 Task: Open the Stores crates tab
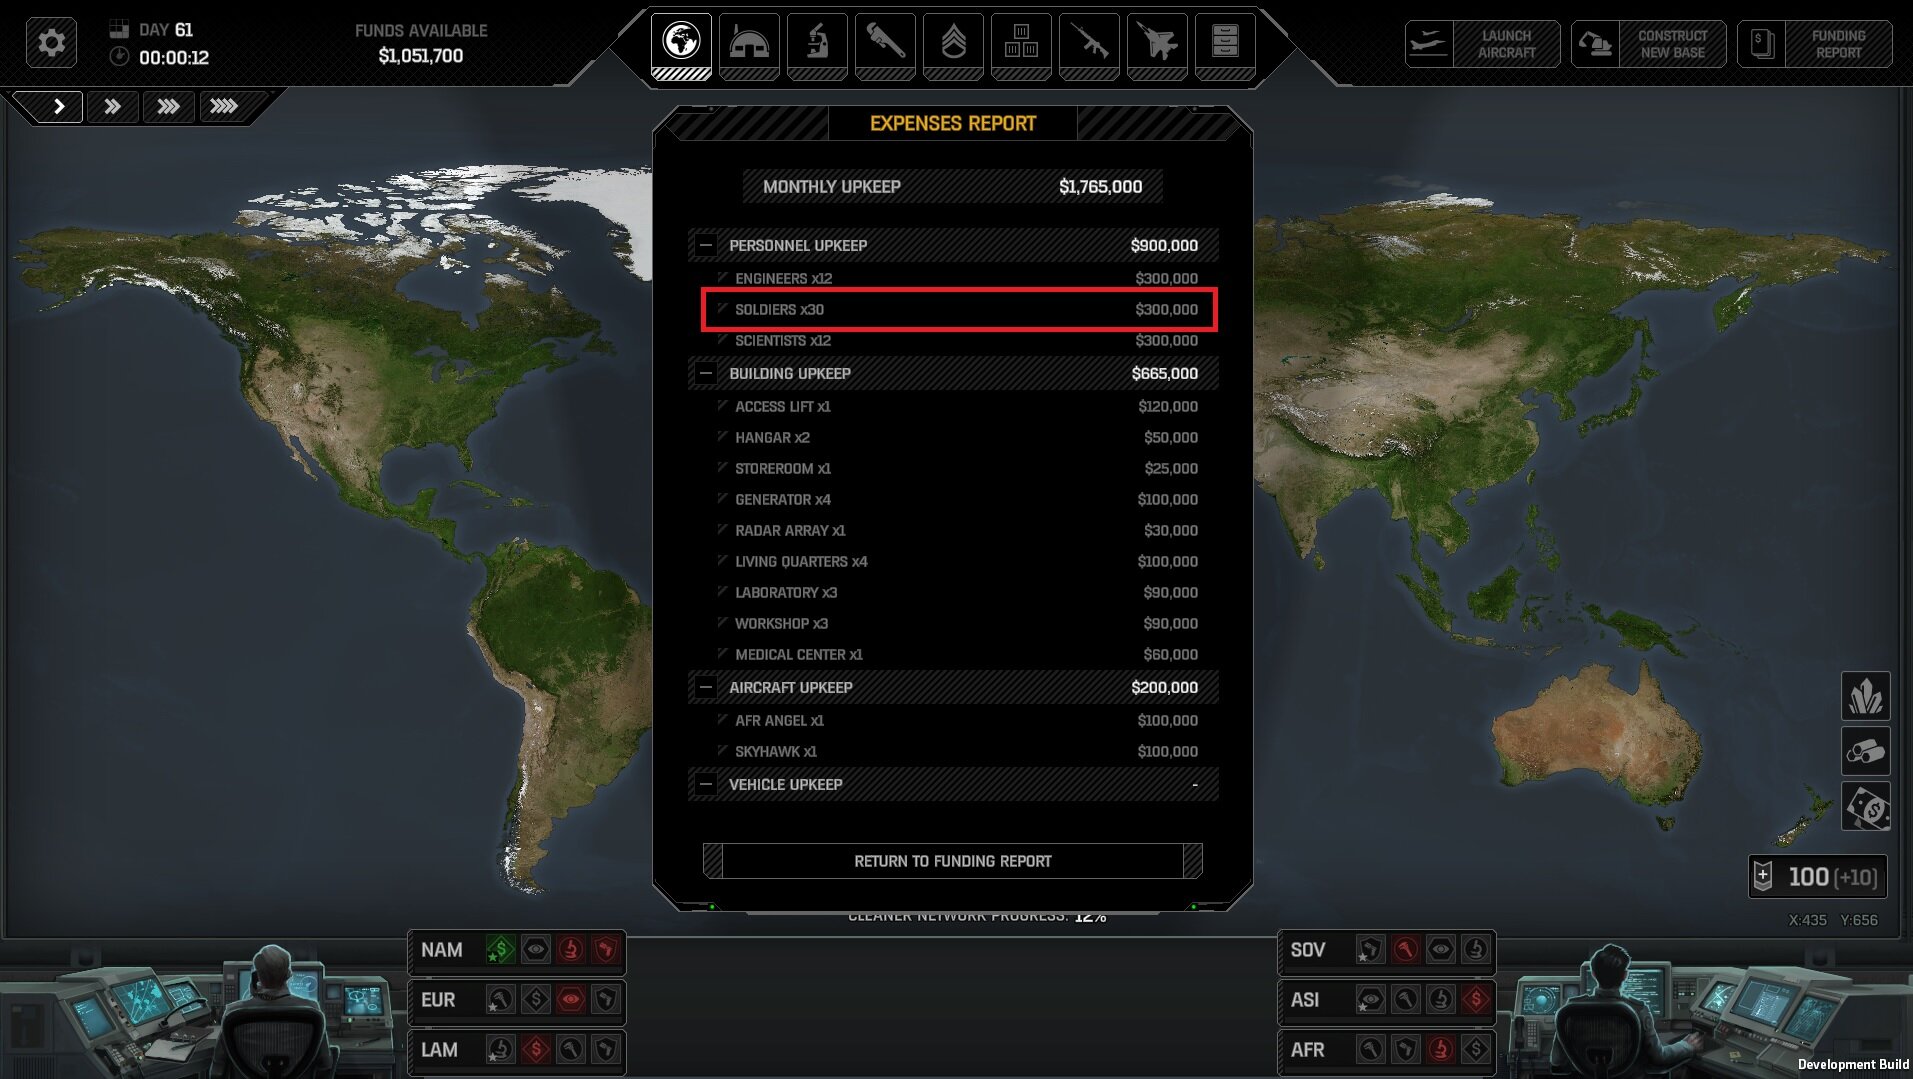click(1021, 45)
